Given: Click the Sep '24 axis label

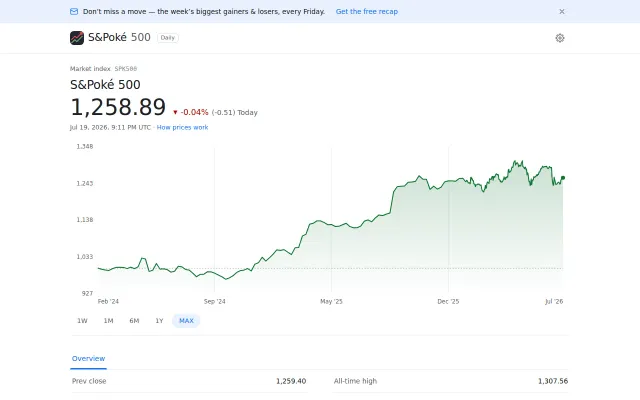Looking at the screenshot, I should [x=215, y=302].
